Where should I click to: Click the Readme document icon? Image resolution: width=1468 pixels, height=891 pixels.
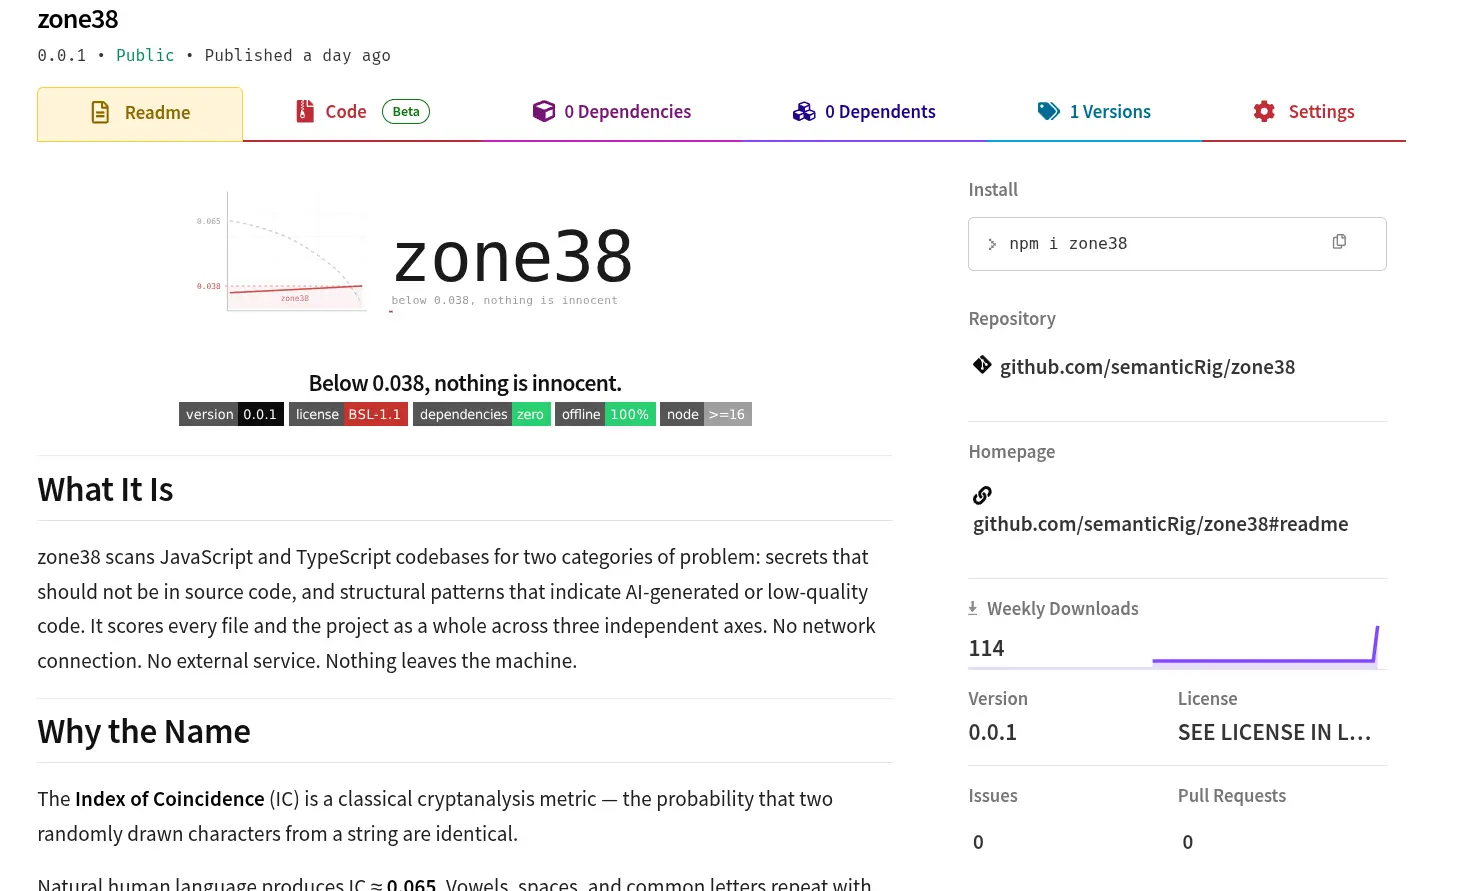pyautogui.click(x=100, y=113)
